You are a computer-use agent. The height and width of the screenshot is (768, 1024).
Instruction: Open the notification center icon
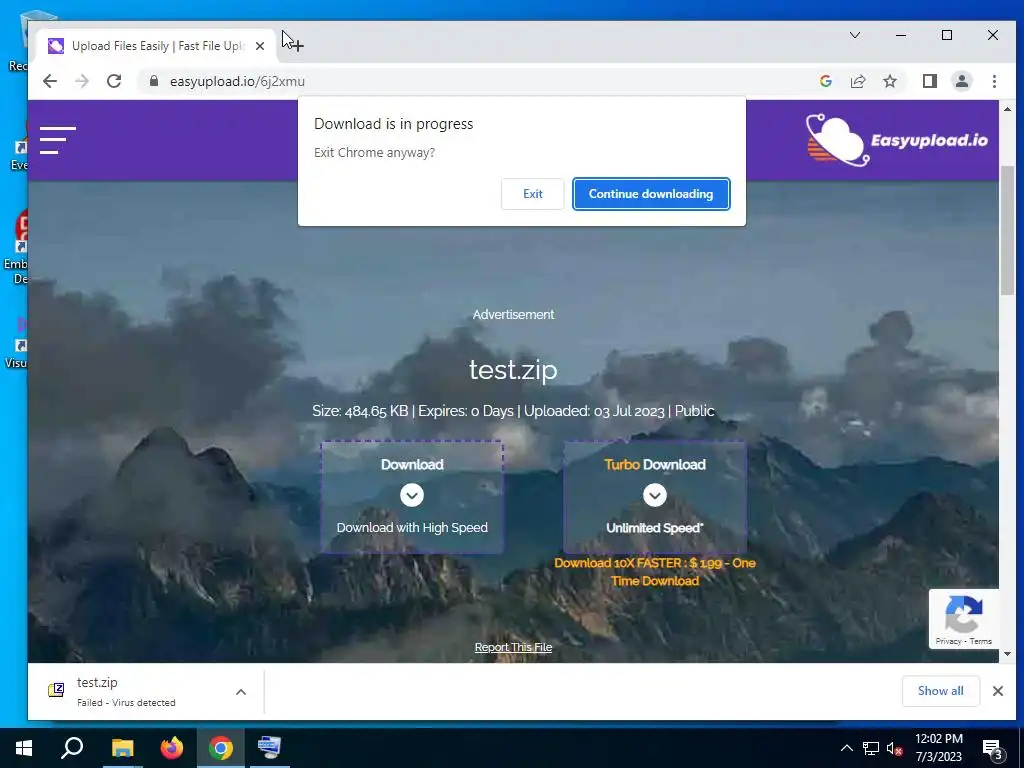[993, 748]
